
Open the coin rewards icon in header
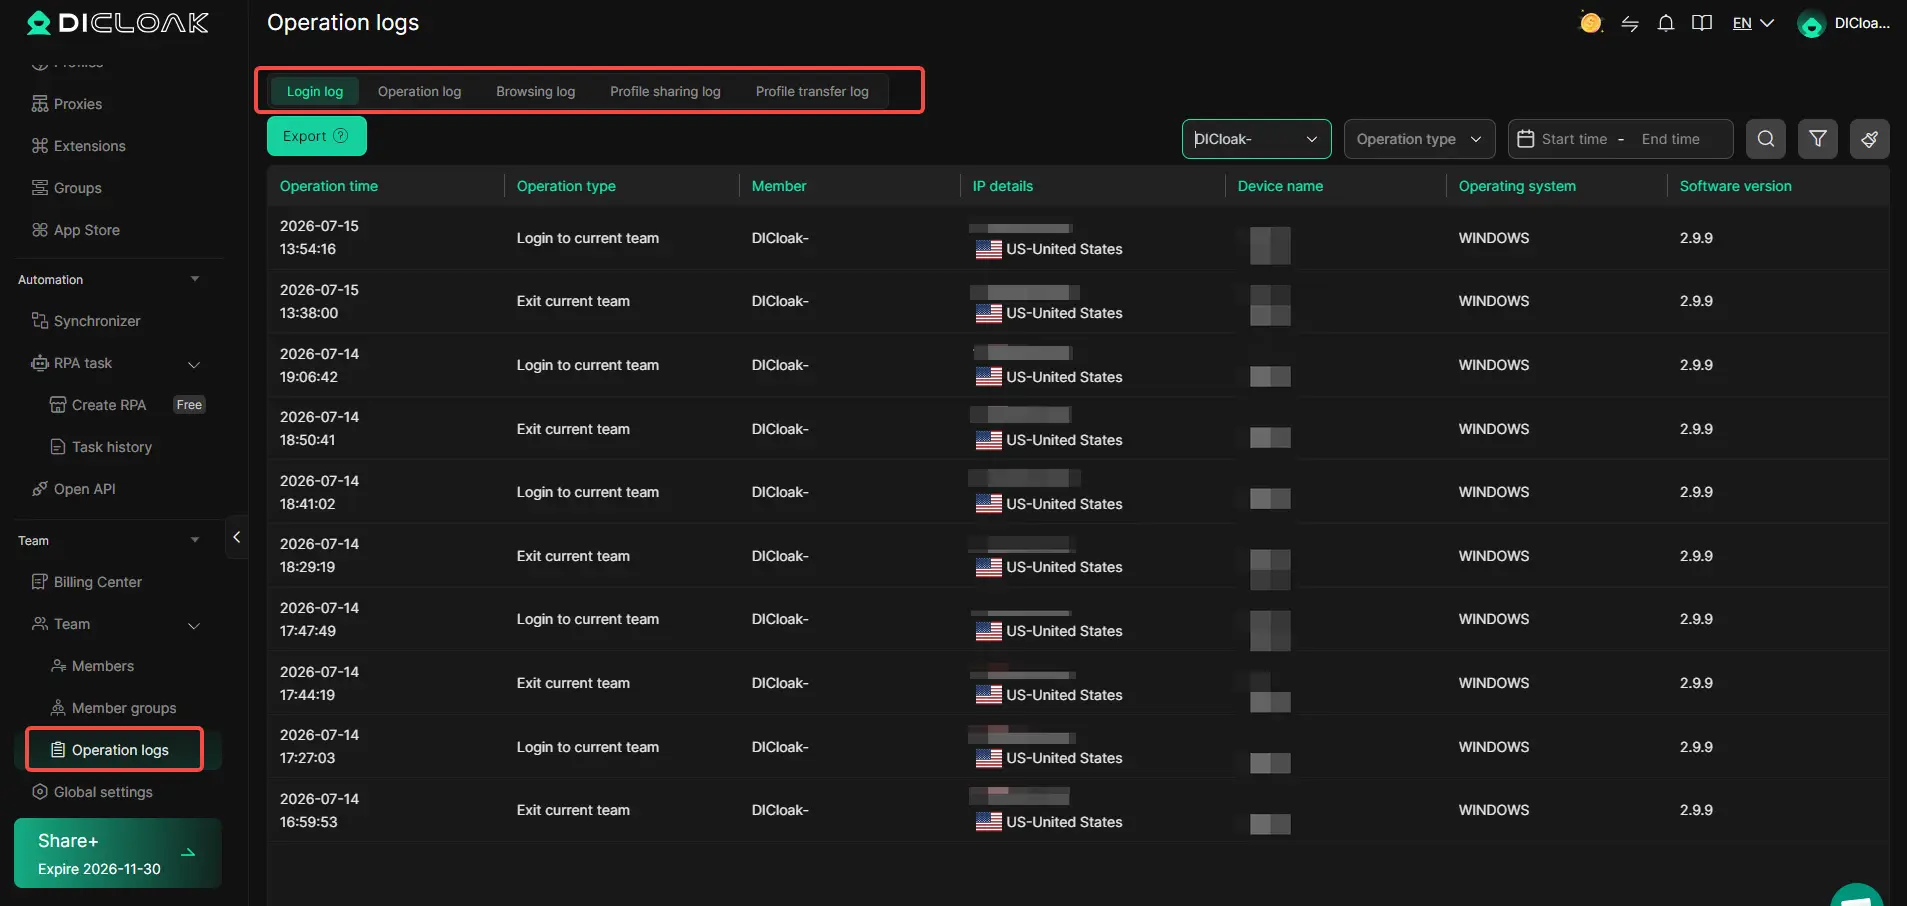point(1590,22)
